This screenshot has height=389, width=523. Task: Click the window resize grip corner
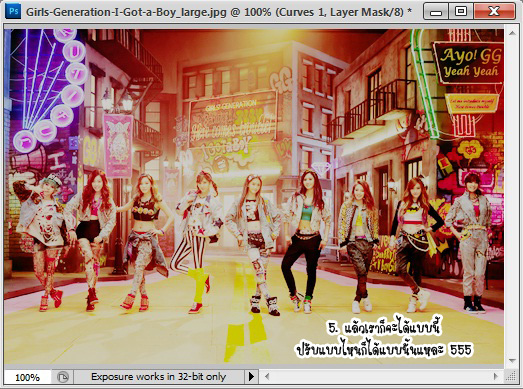pos(511,377)
